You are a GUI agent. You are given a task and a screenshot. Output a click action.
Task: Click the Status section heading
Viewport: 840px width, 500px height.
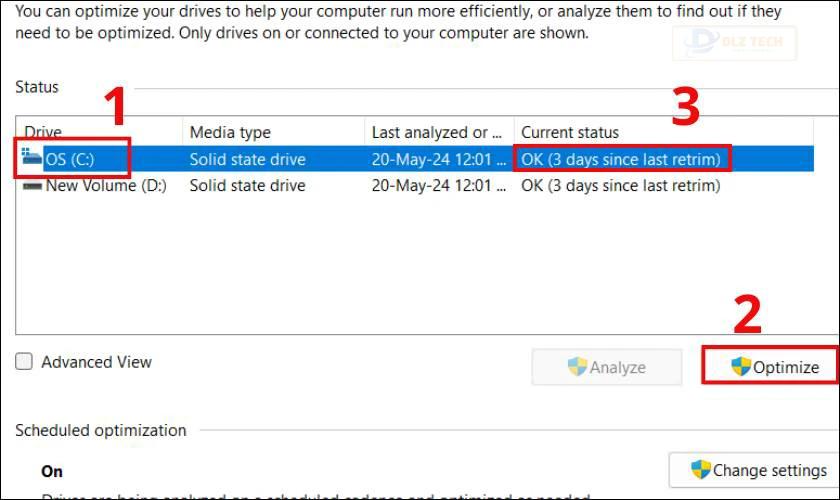click(37, 87)
